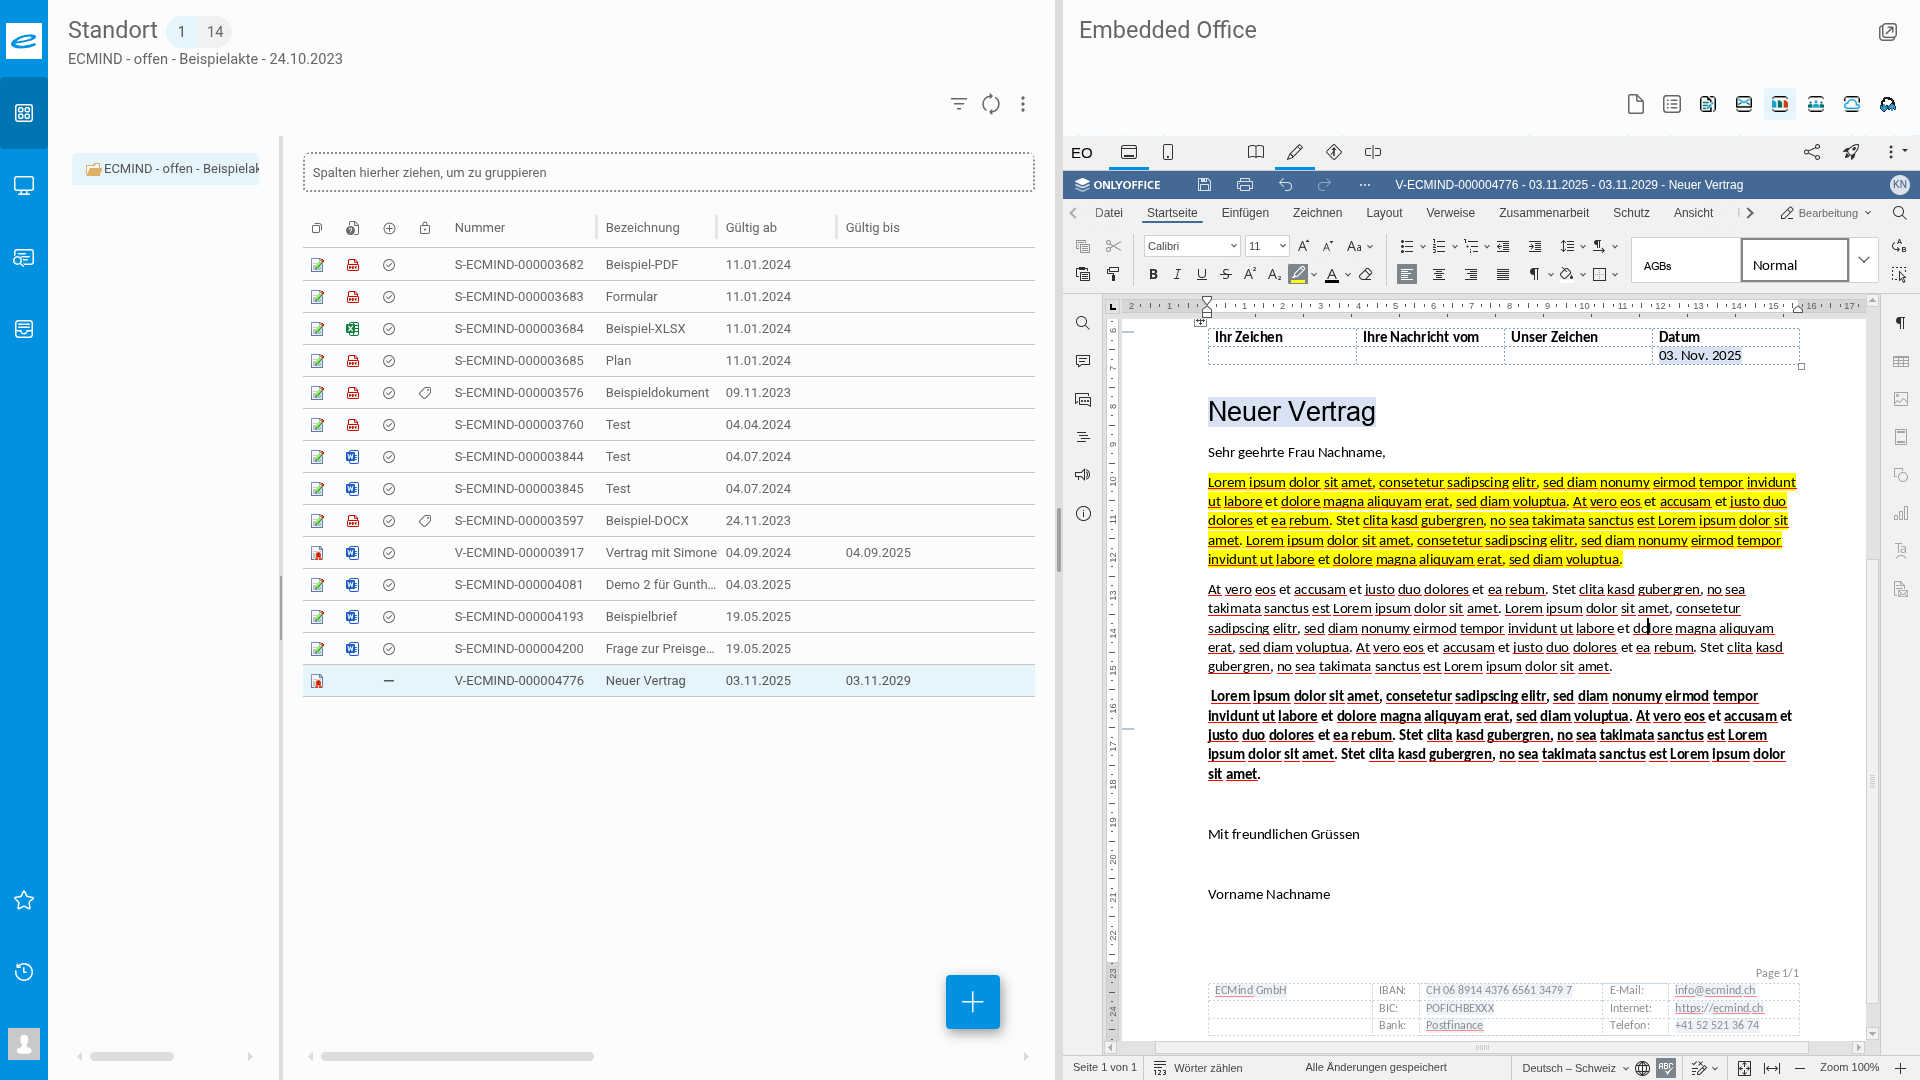Screen dimensions: 1920x1080
Task: Open the comments panel in left sidebar
Action: coord(1083,361)
